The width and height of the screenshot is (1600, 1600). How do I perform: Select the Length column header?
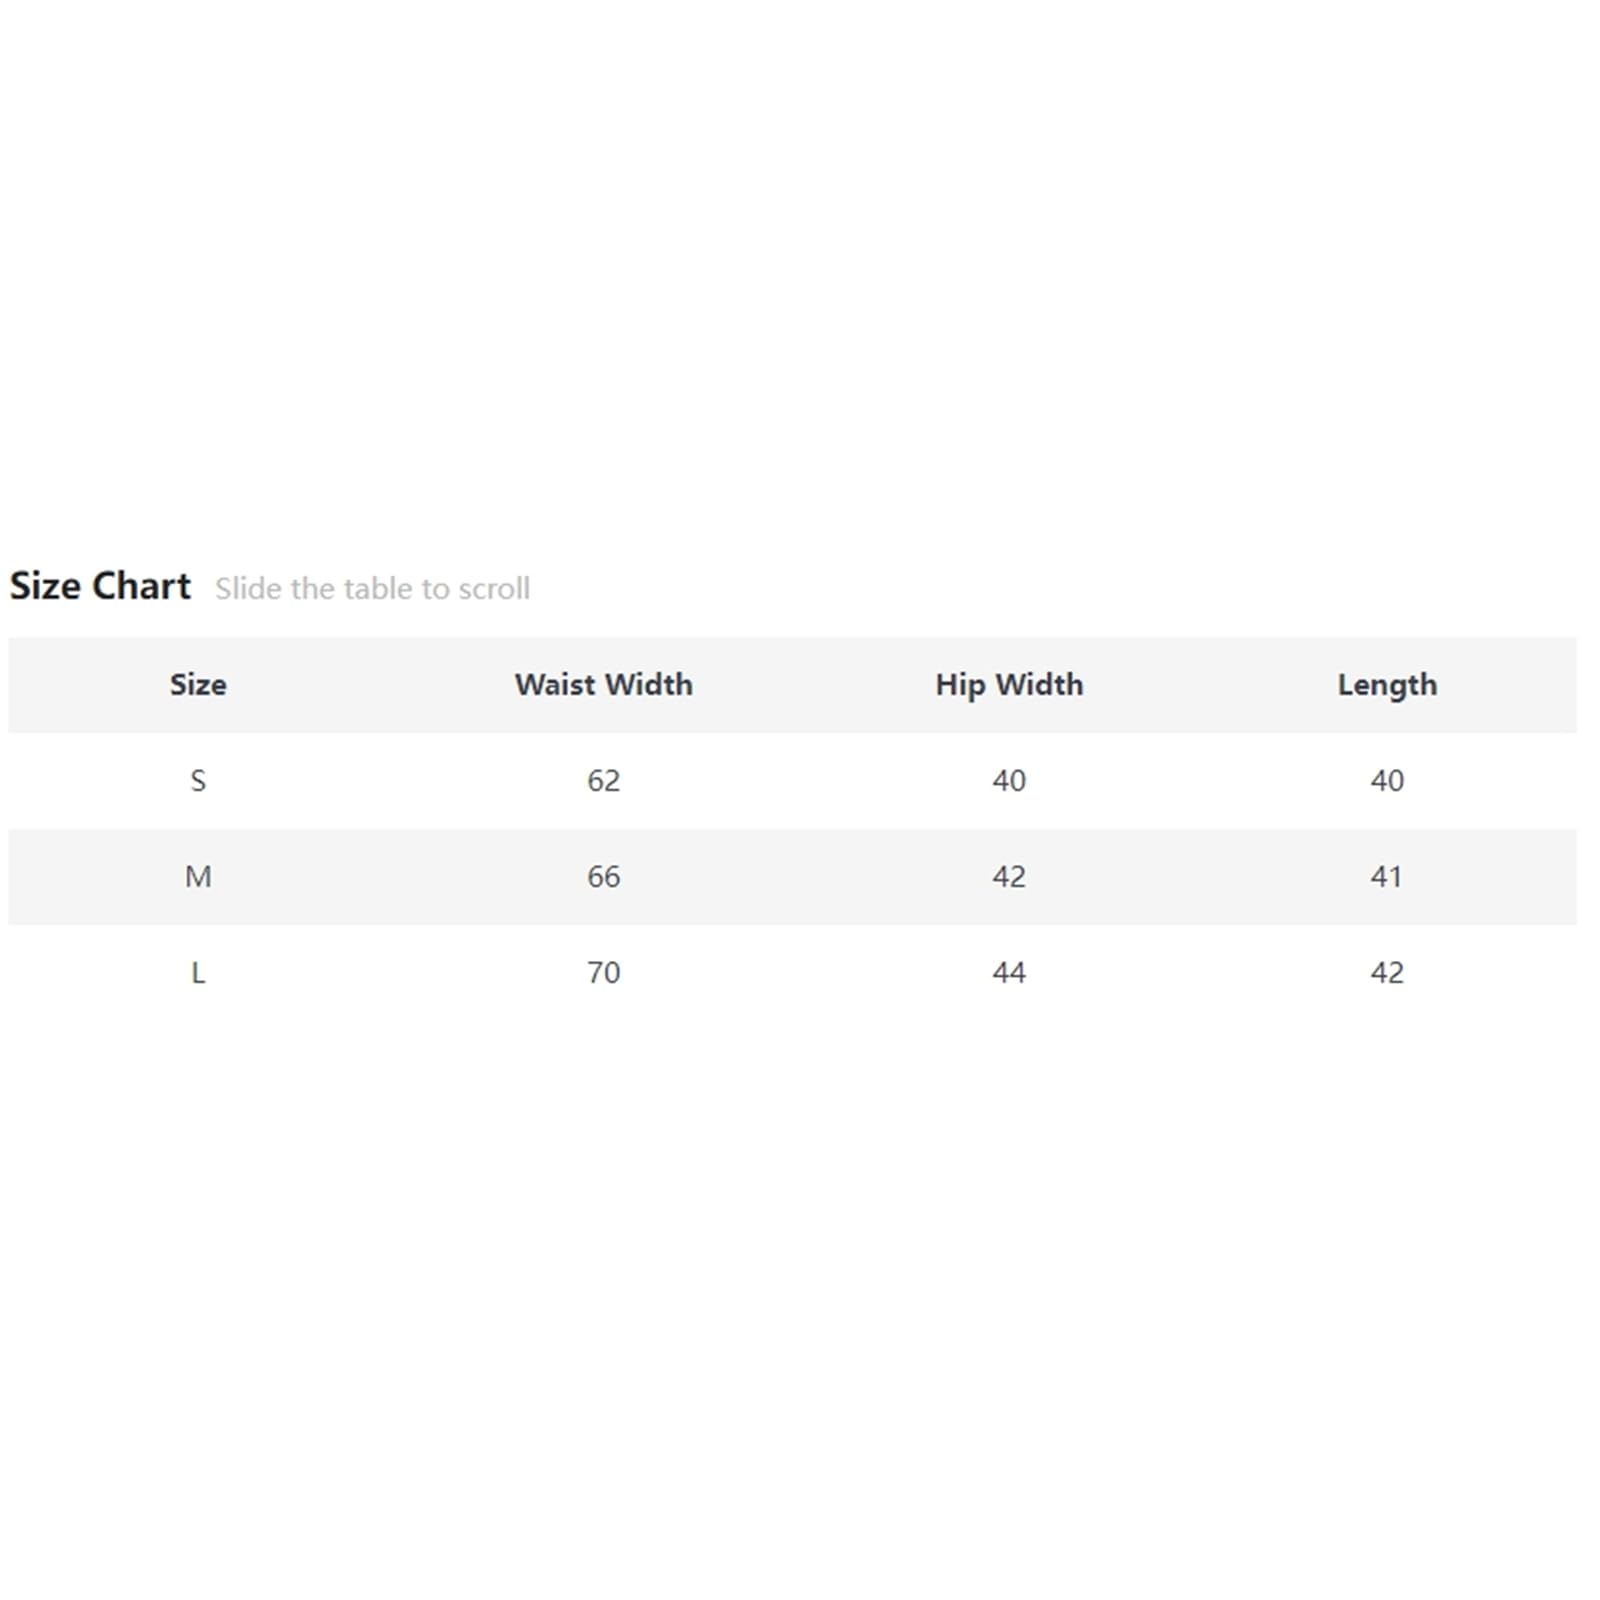tap(1387, 684)
